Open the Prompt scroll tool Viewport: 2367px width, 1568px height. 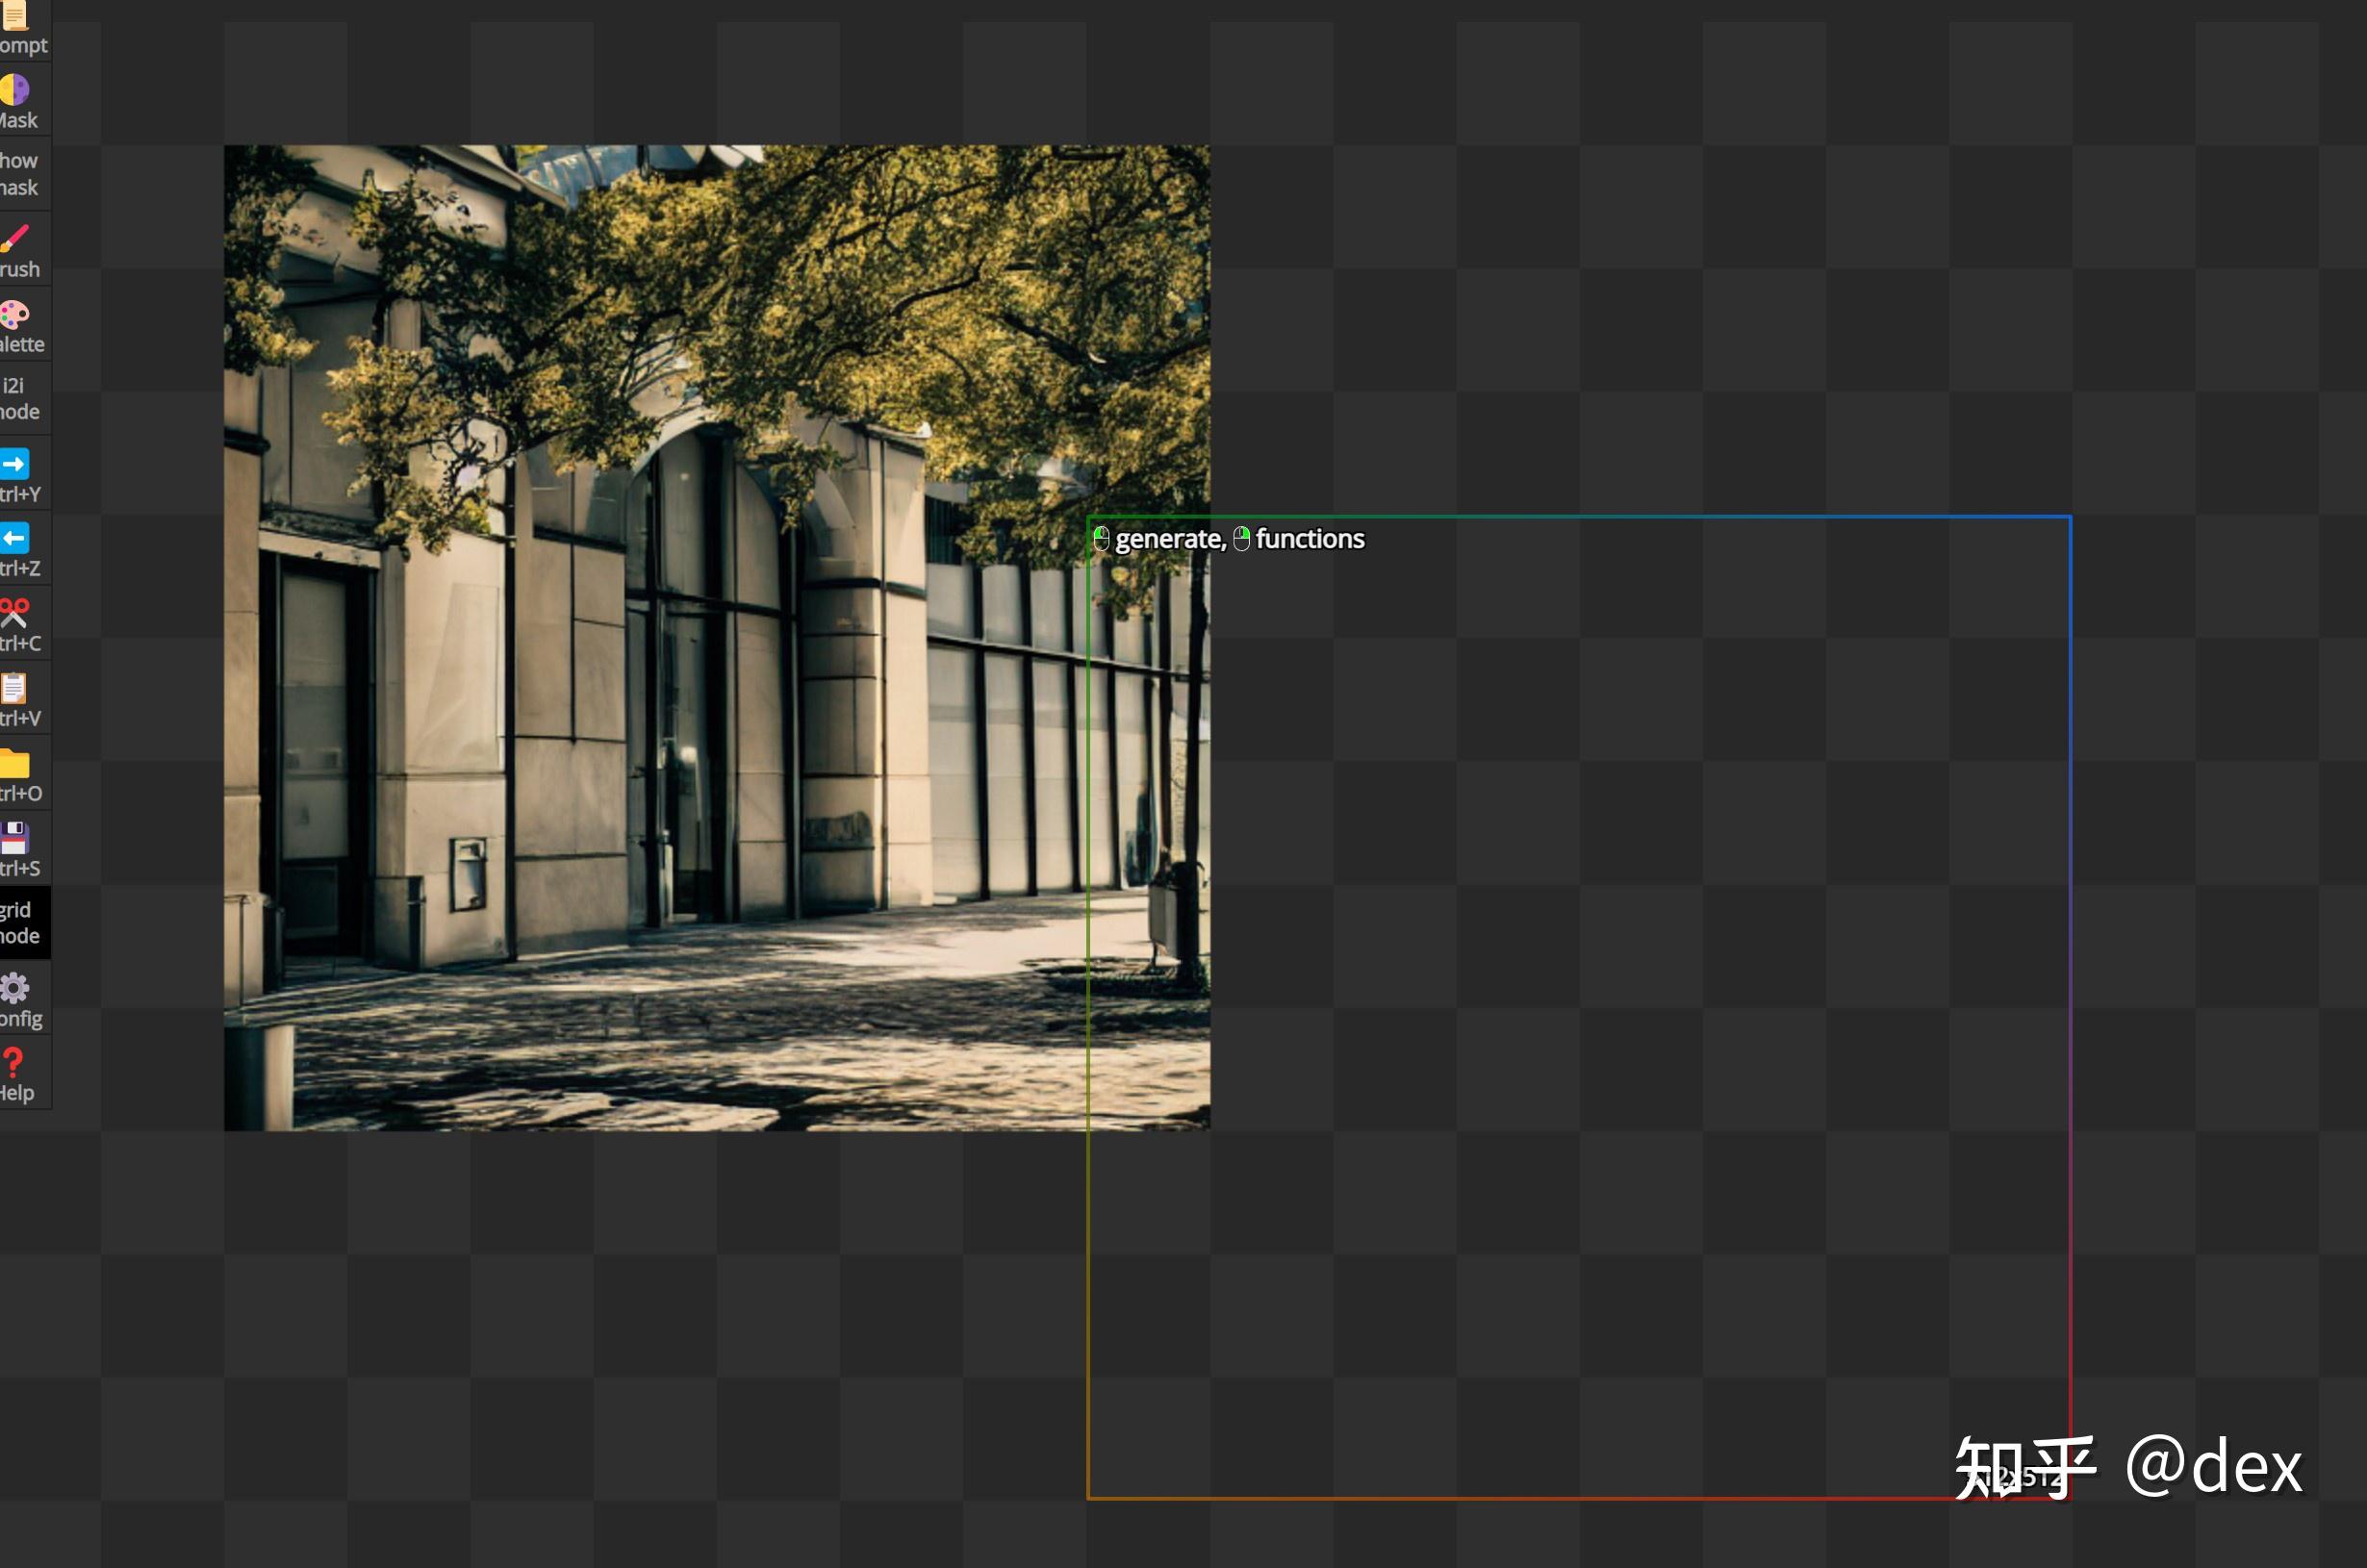tap(18, 28)
